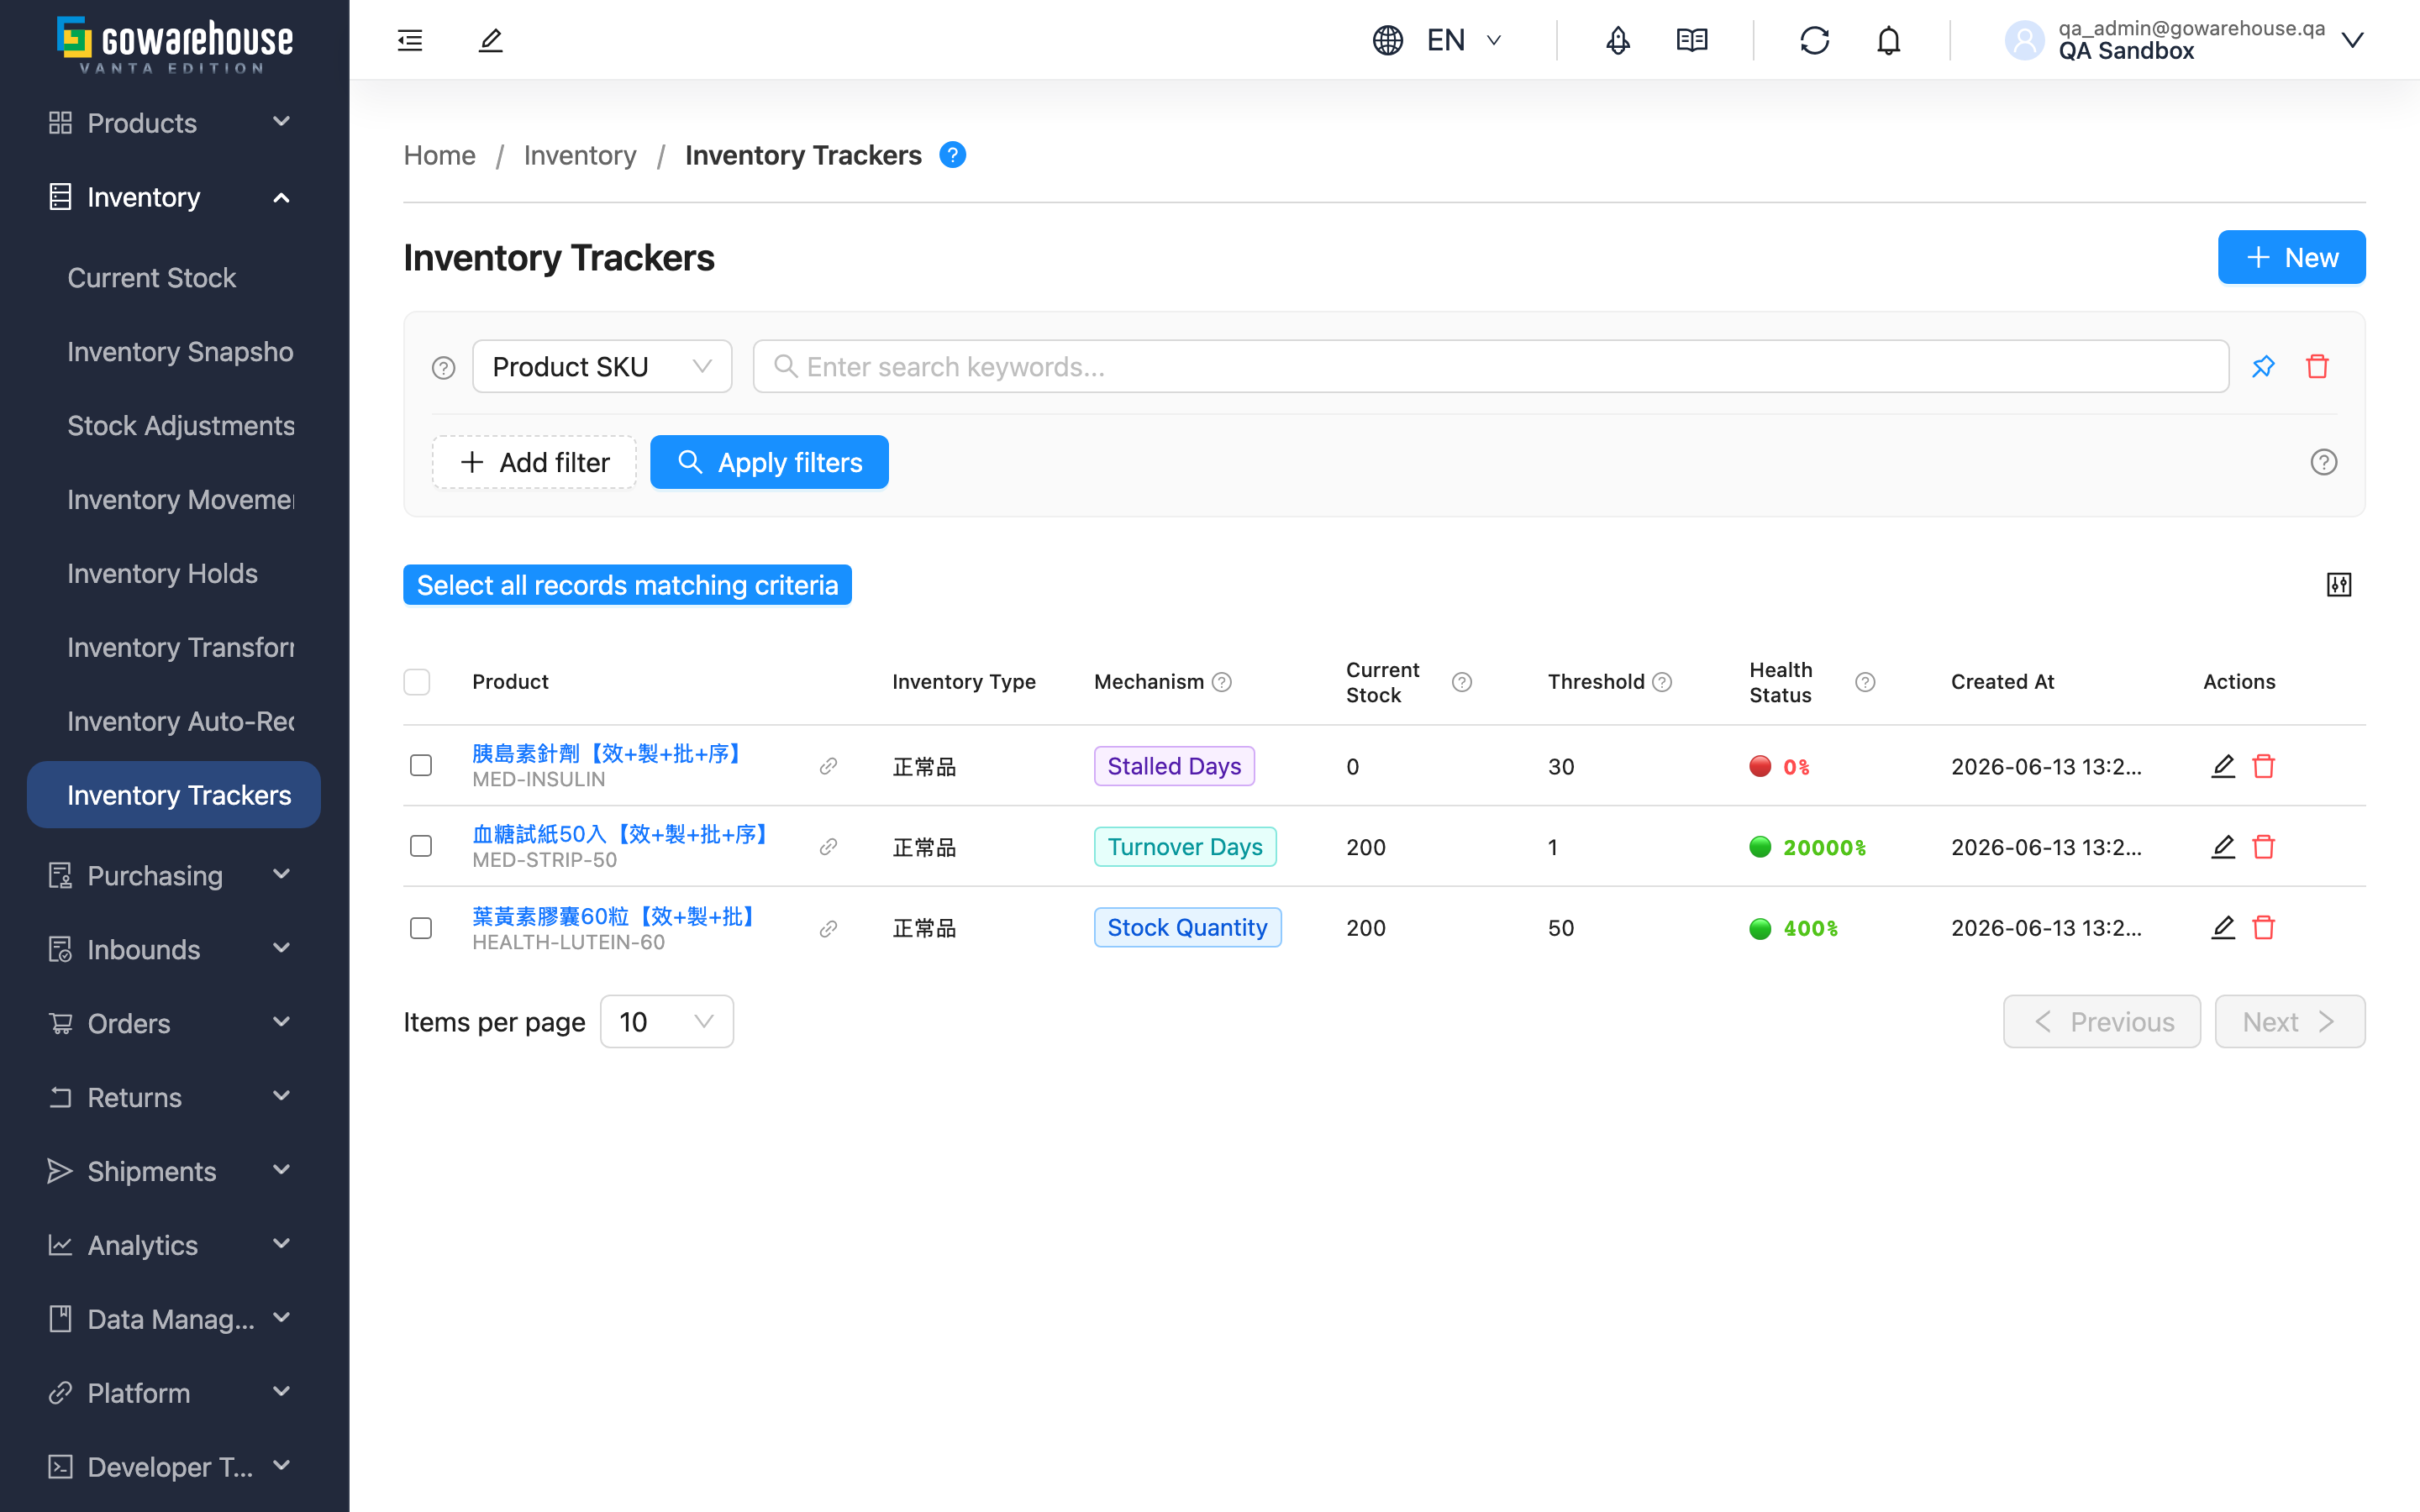This screenshot has height=1512, width=2420.
Task: Expand the Returns sidebar section
Action: pos(174,1098)
